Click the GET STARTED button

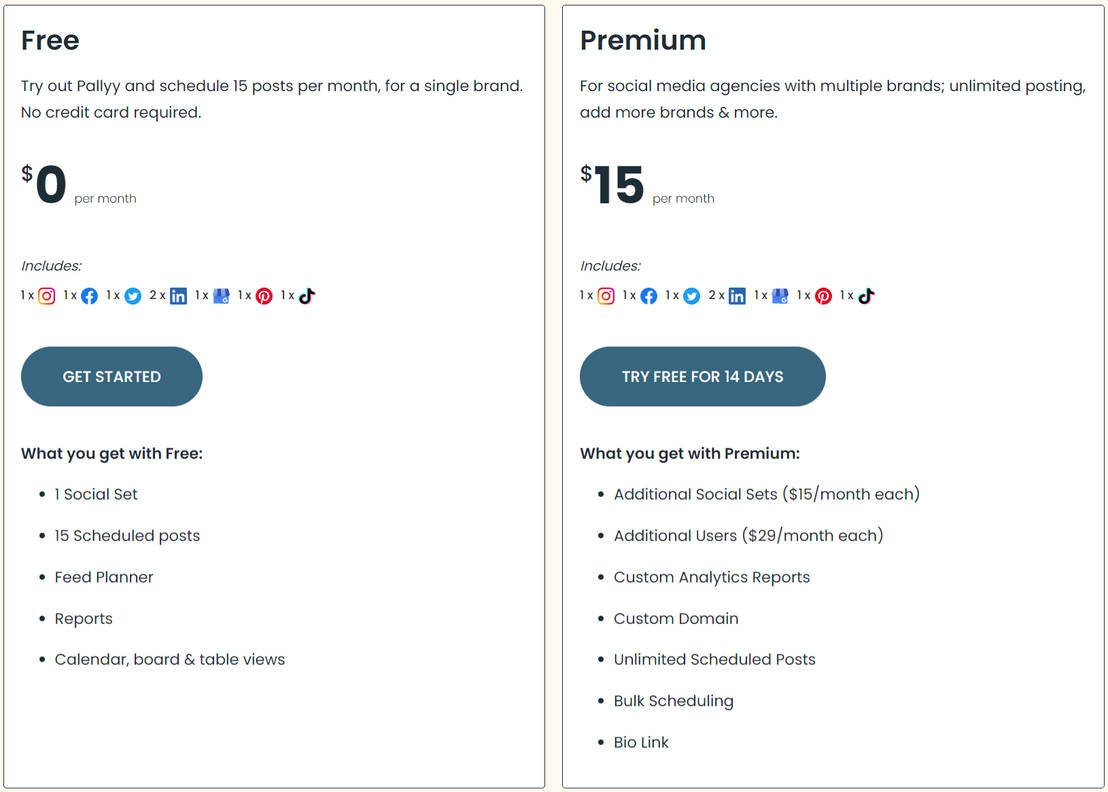[111, 376]
